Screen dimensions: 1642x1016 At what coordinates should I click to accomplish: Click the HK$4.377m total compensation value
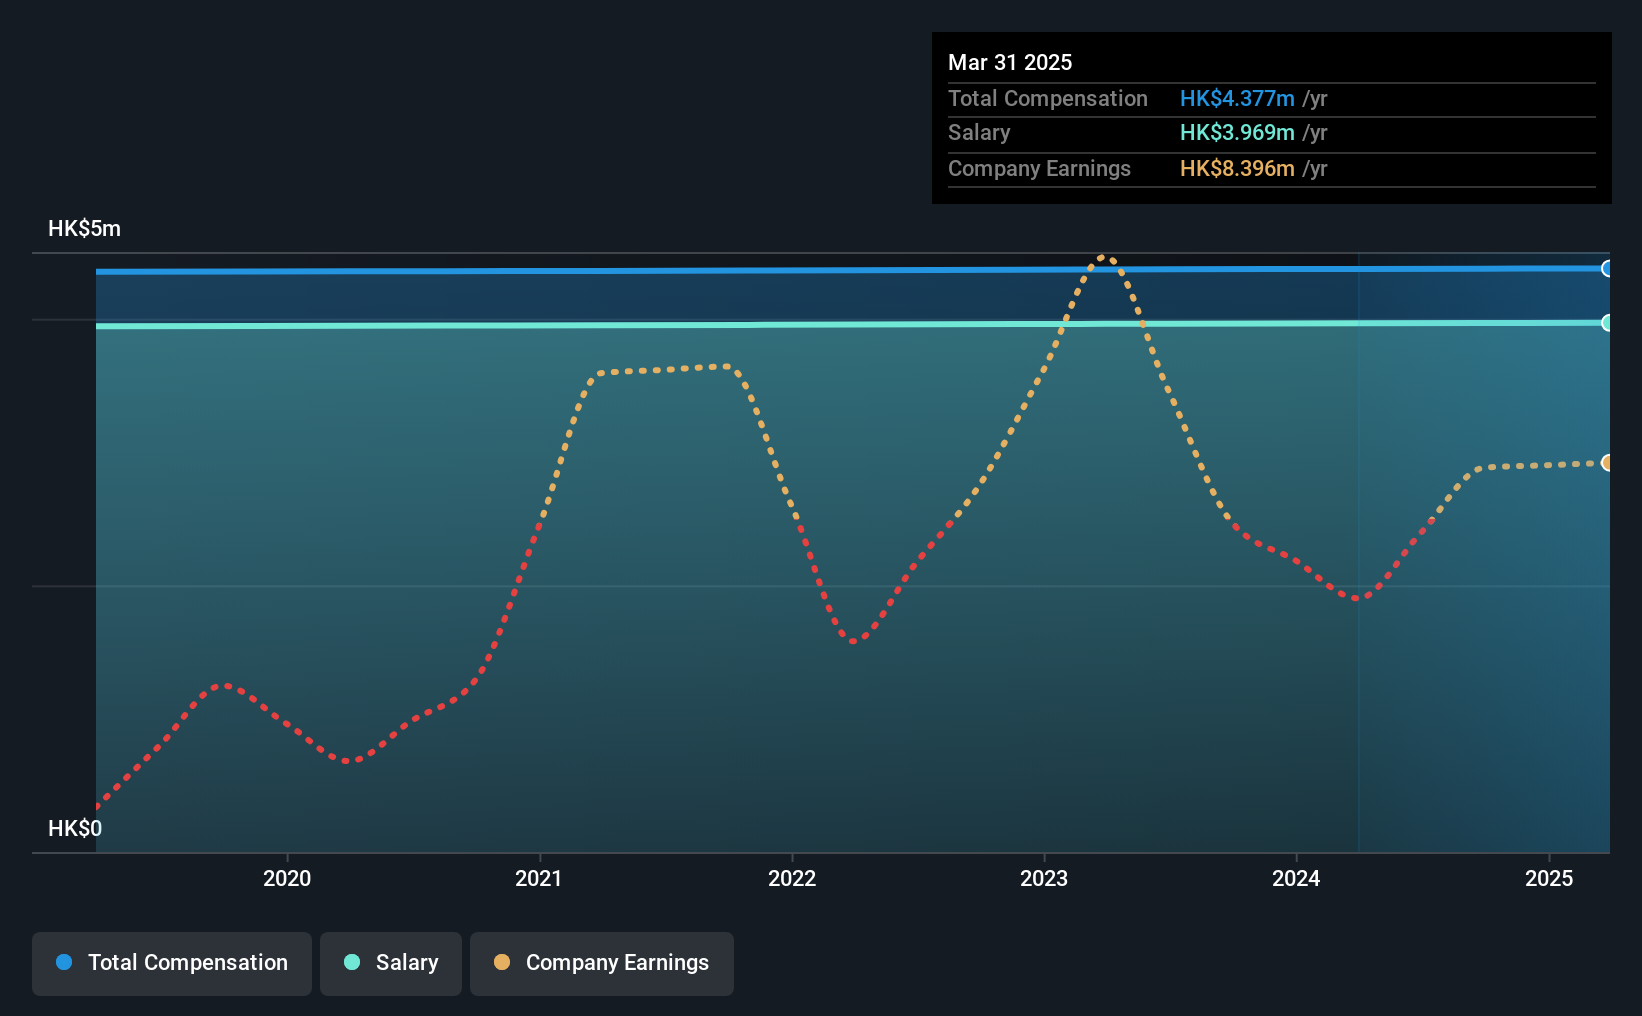(x=1237, y=98)
